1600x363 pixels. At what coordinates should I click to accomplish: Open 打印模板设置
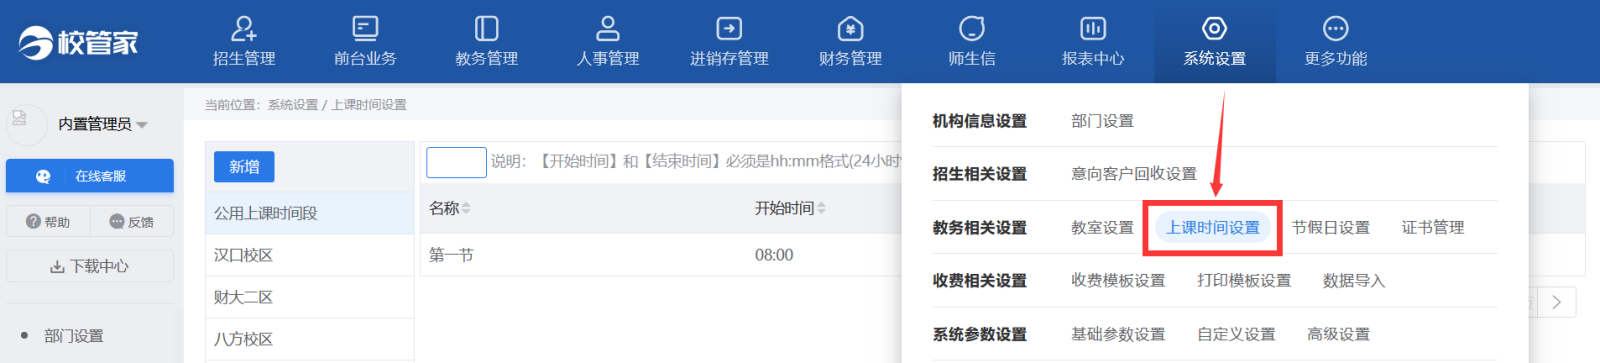[x=1244, y=281]
